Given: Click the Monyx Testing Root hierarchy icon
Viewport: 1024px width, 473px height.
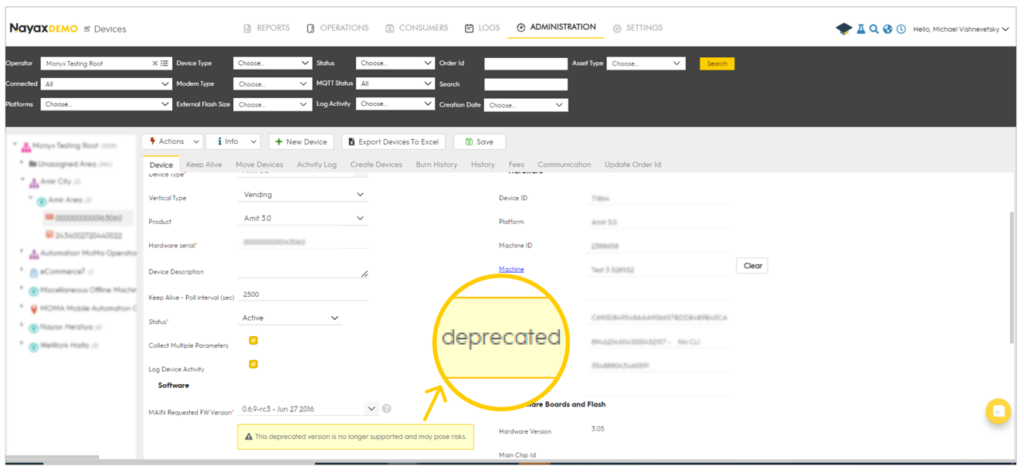Looking at the screenshot, I should coord(26,146).
